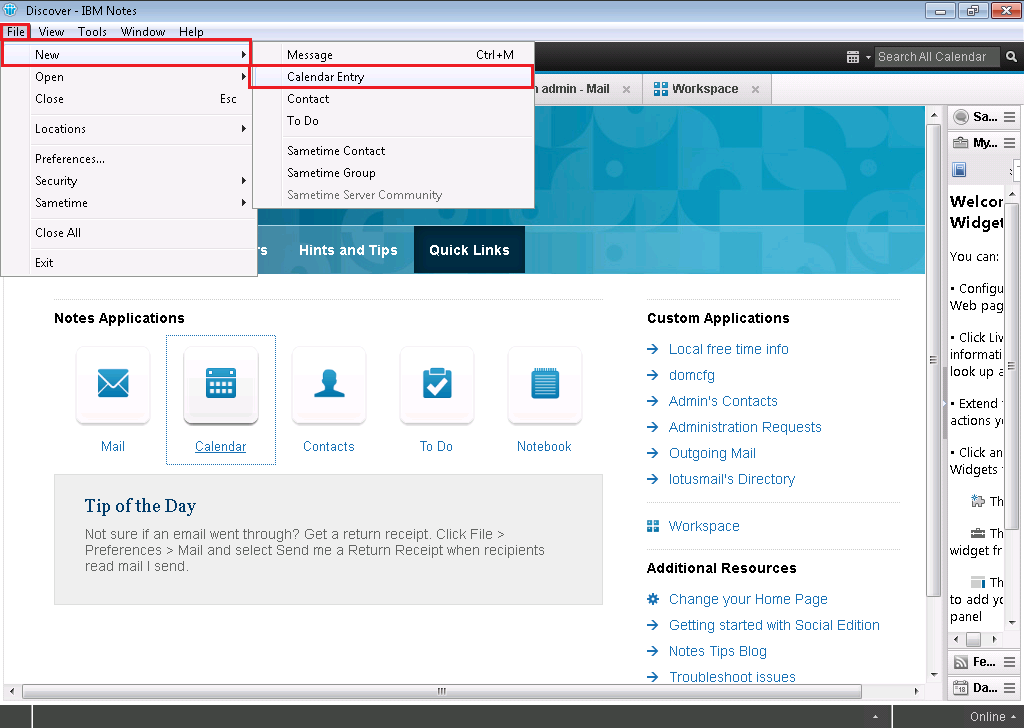
Task: Click the Day-At-A-Glance sidebar icon
Action: [961, 688]
